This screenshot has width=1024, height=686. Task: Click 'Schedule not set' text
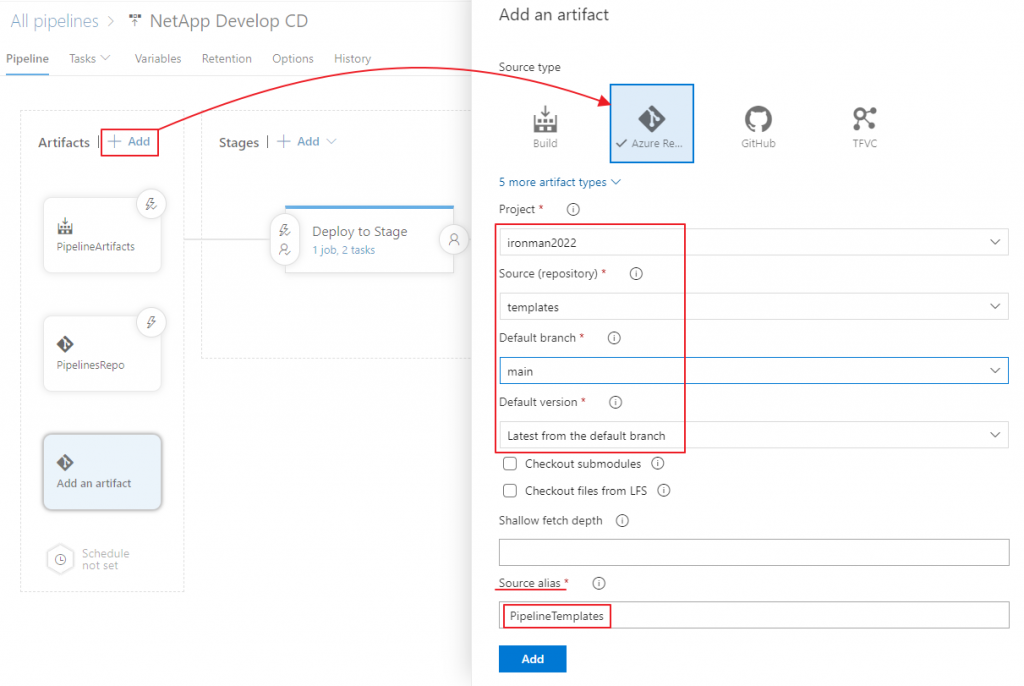click(x=105, y=559)
